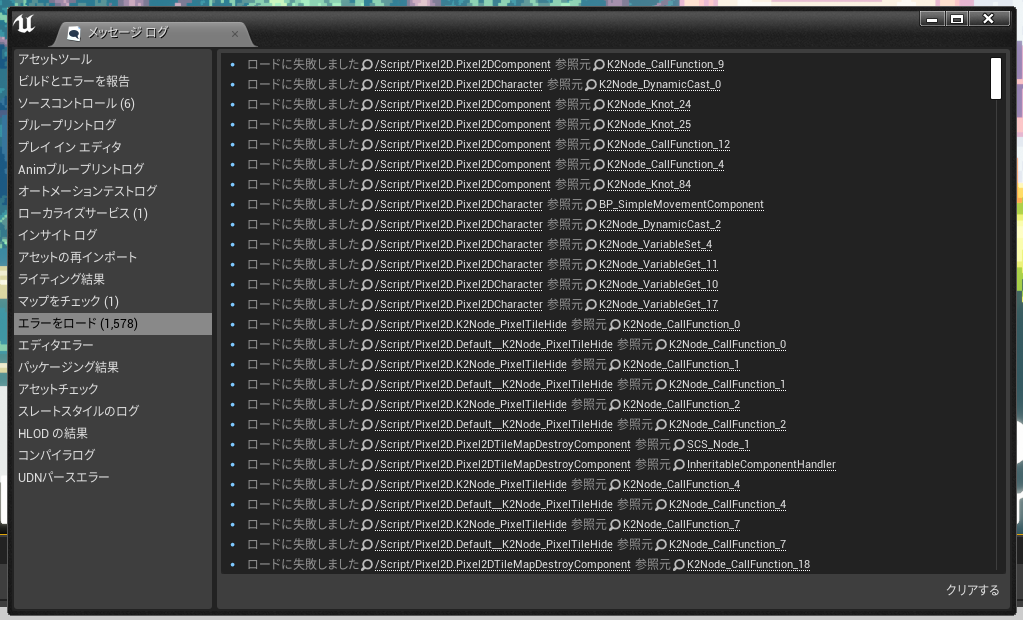Screen dimensions: 1023x620
Task: Show アセットチェック log
Action: click(113, 389)
